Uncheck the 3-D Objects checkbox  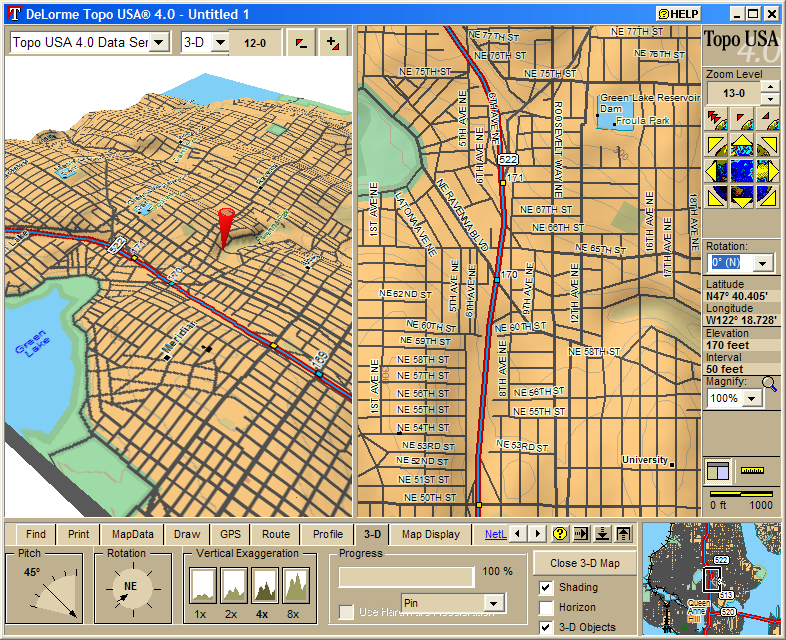[546, 627]
